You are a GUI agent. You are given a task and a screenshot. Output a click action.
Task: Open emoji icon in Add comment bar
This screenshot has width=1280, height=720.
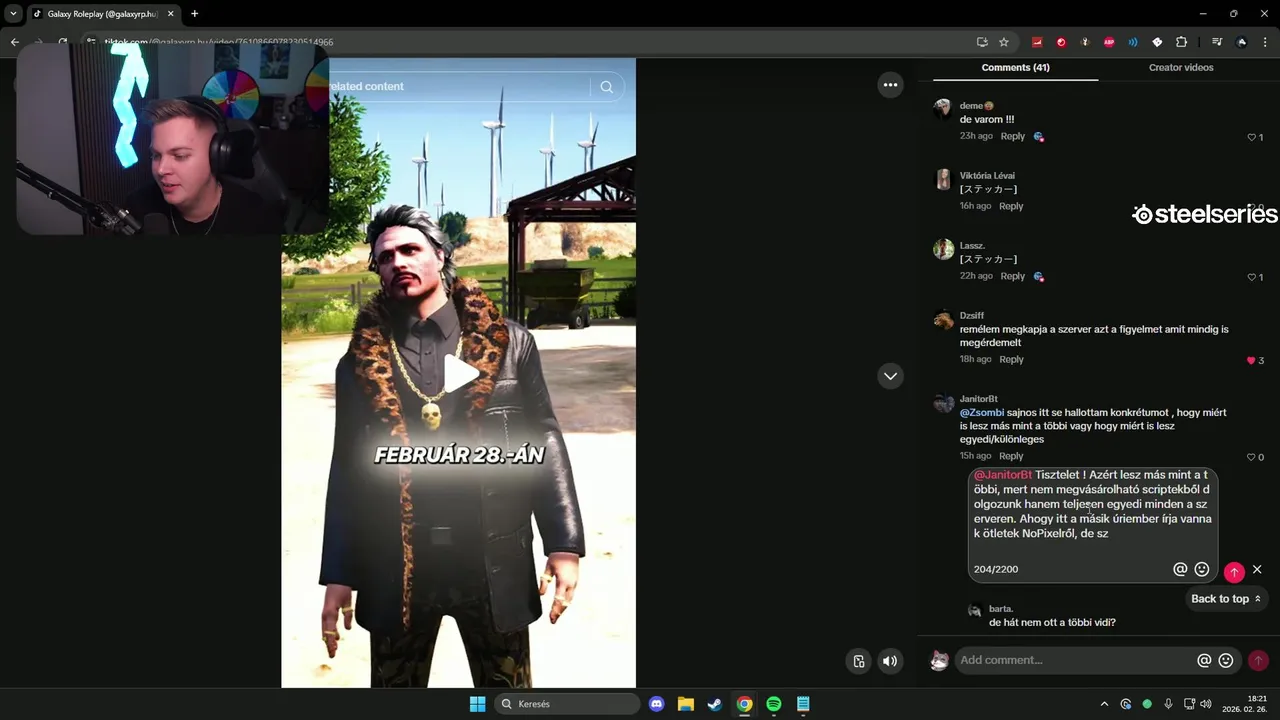(1226, 661)
